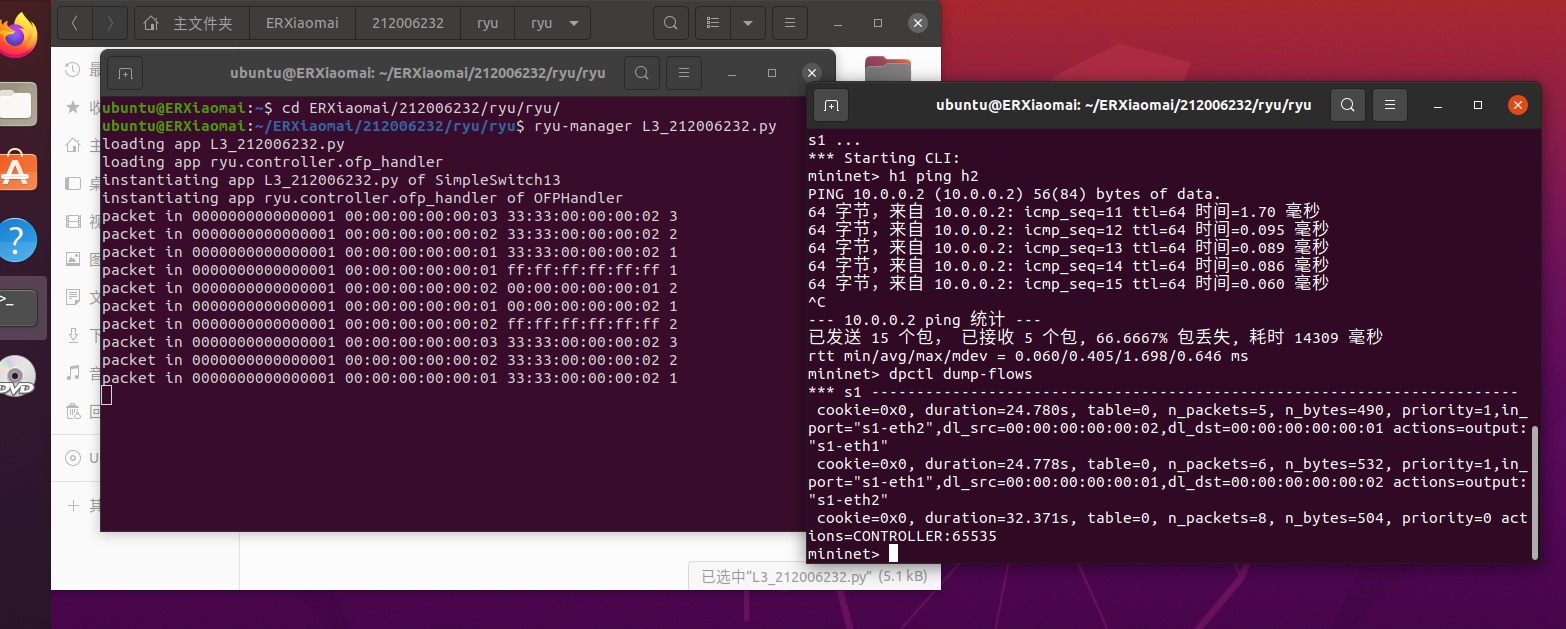Click the icmp_seq=11 ping reply line
The width and height of the screenshot is (1566, 629).
(1064, 212)
